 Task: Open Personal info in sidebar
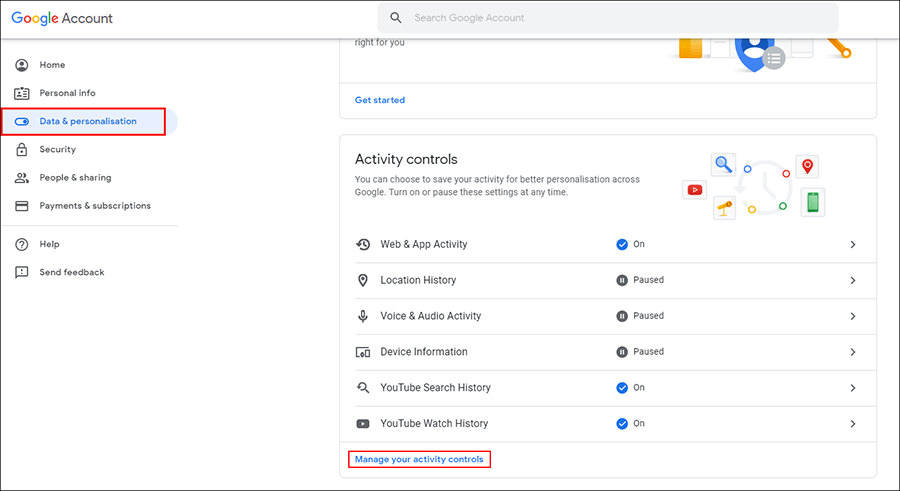pyautogui.click(x=67, y=93)
